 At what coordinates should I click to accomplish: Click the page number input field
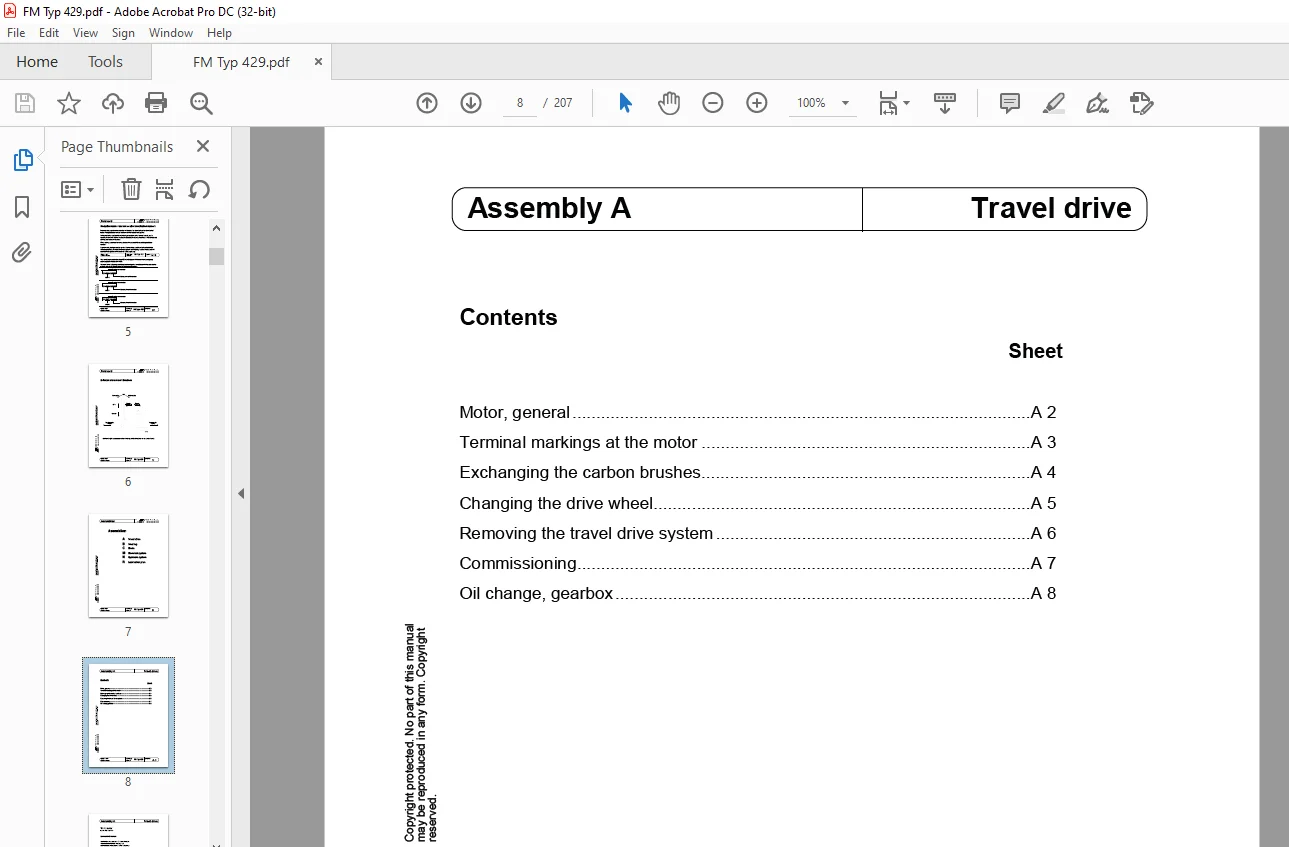(x=520, y=103)
